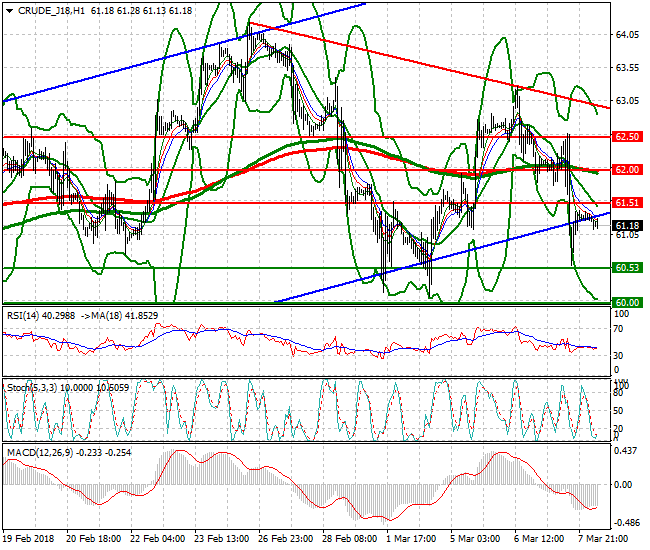Click the RSI 70 level scale value
650x550 pixels.
pos(618,329)
